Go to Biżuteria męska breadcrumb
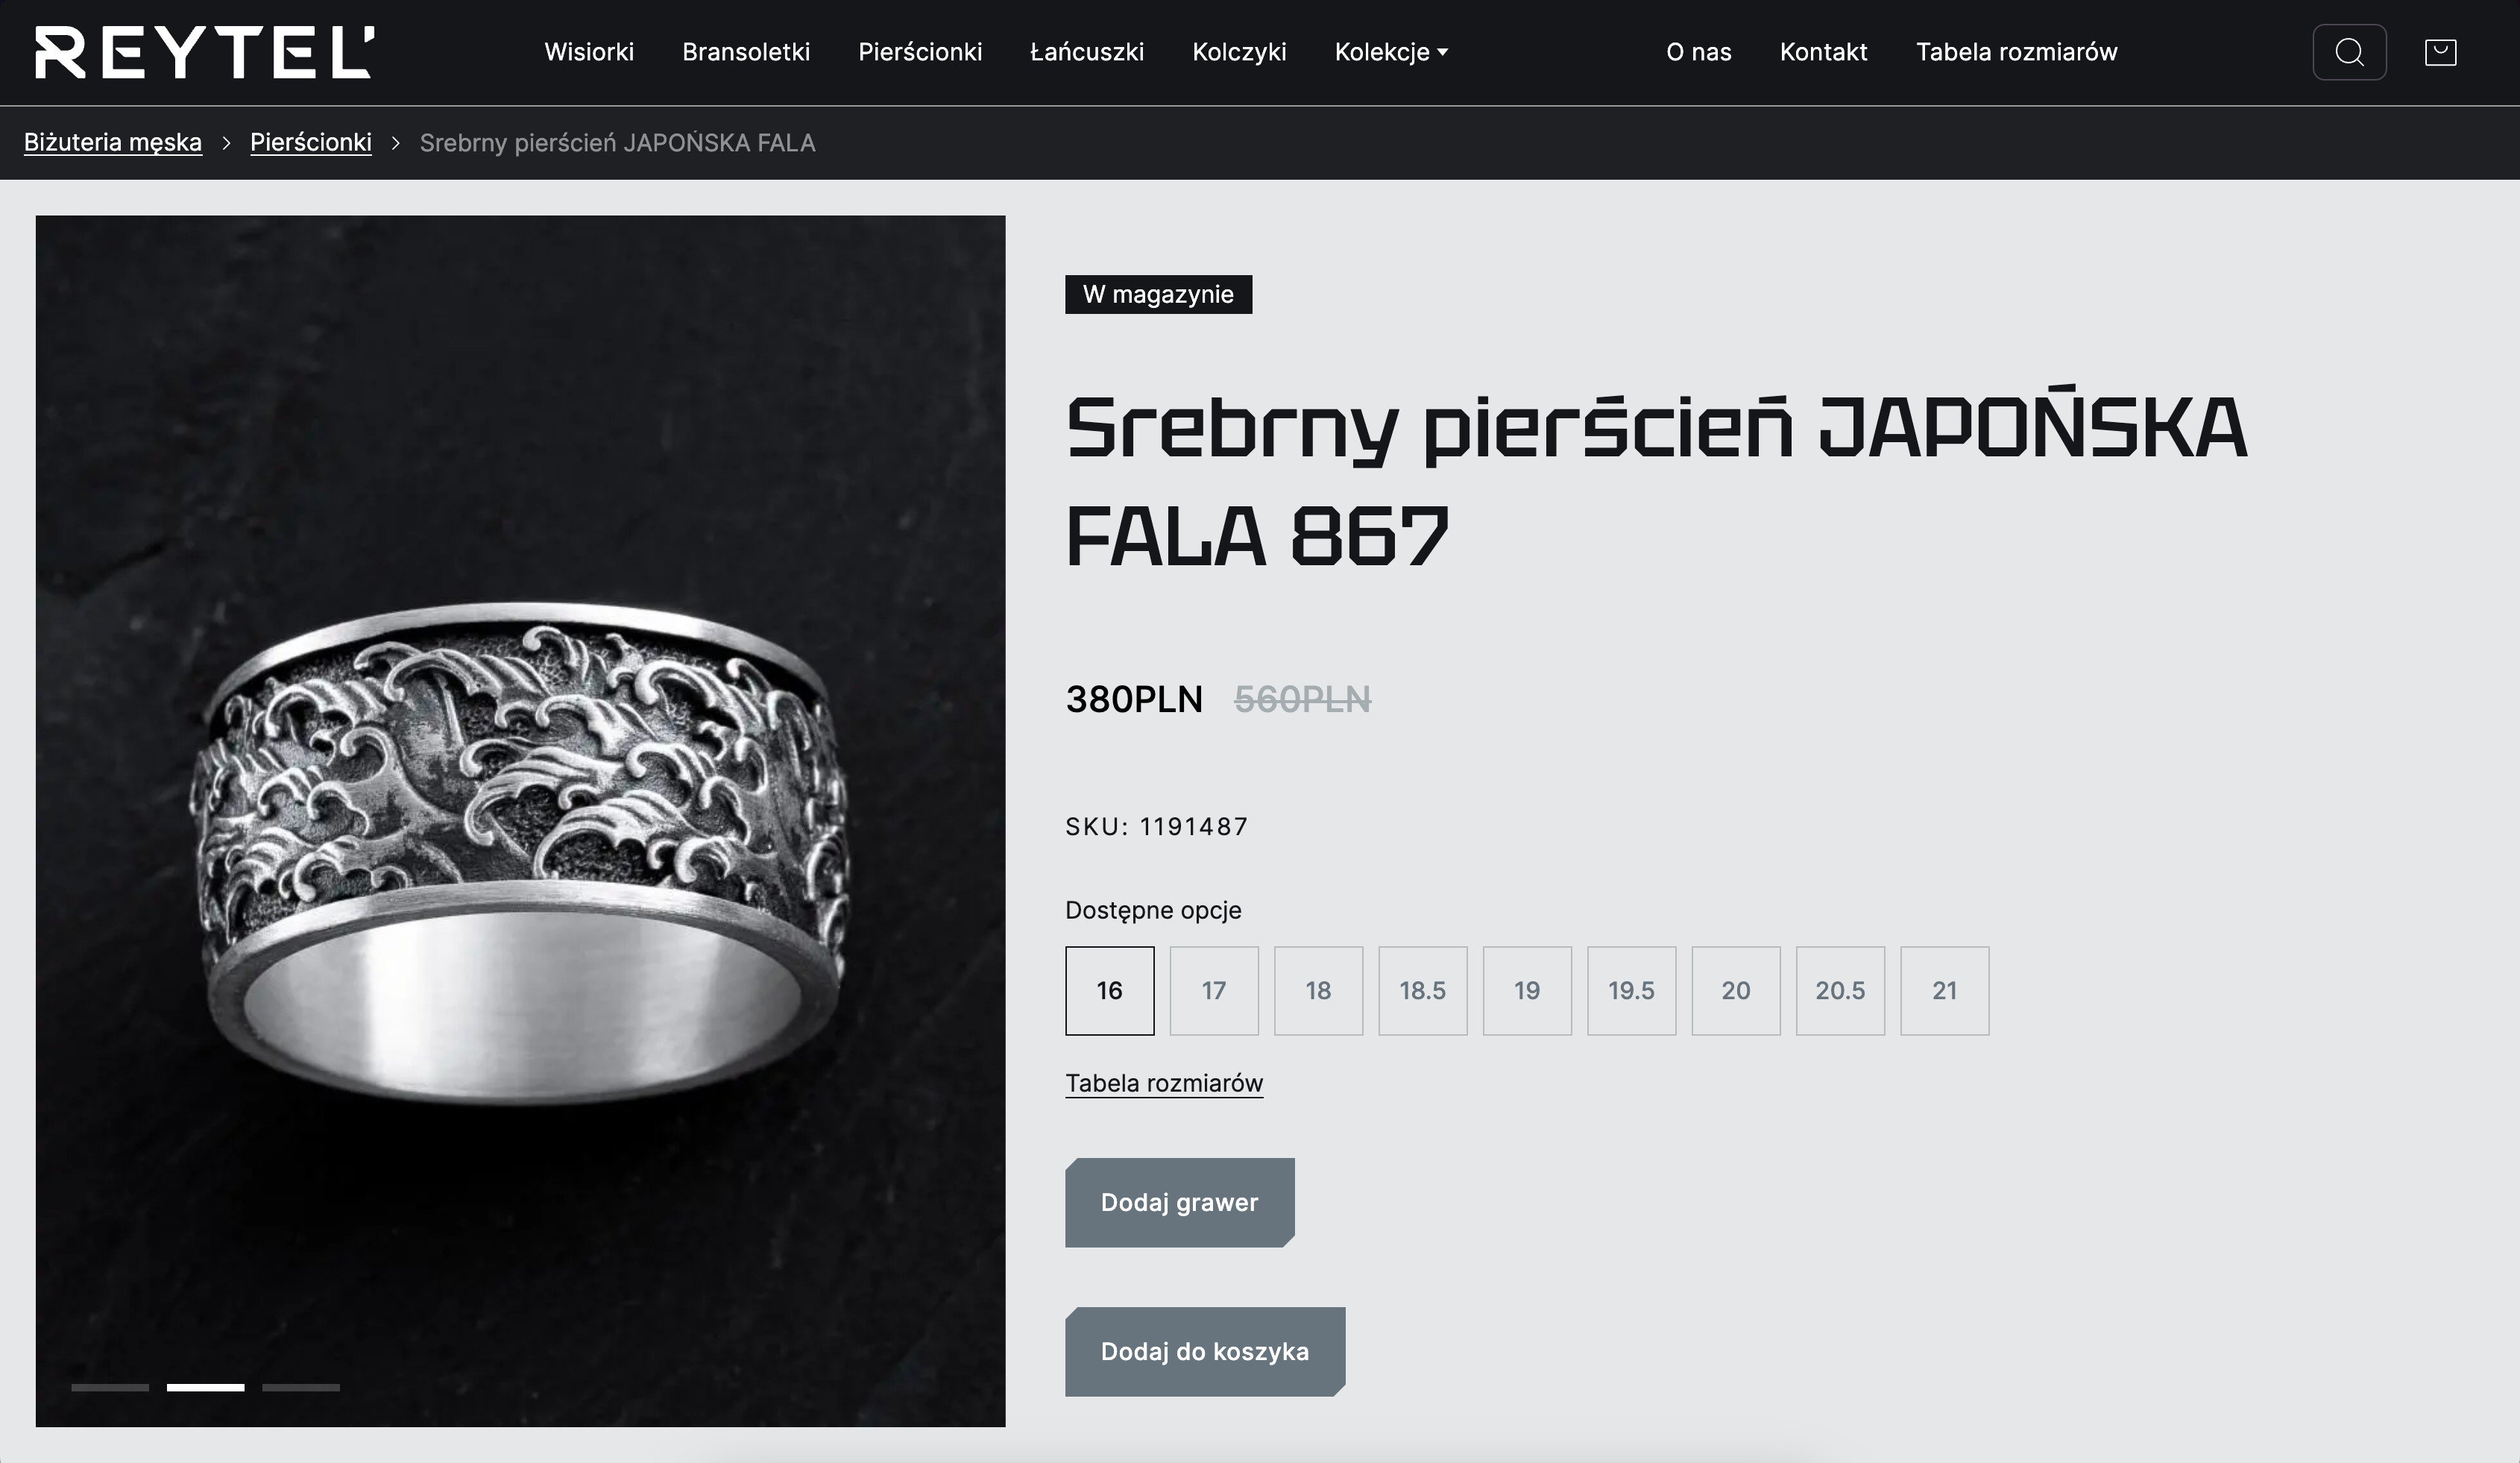 (x=113, y=142)
